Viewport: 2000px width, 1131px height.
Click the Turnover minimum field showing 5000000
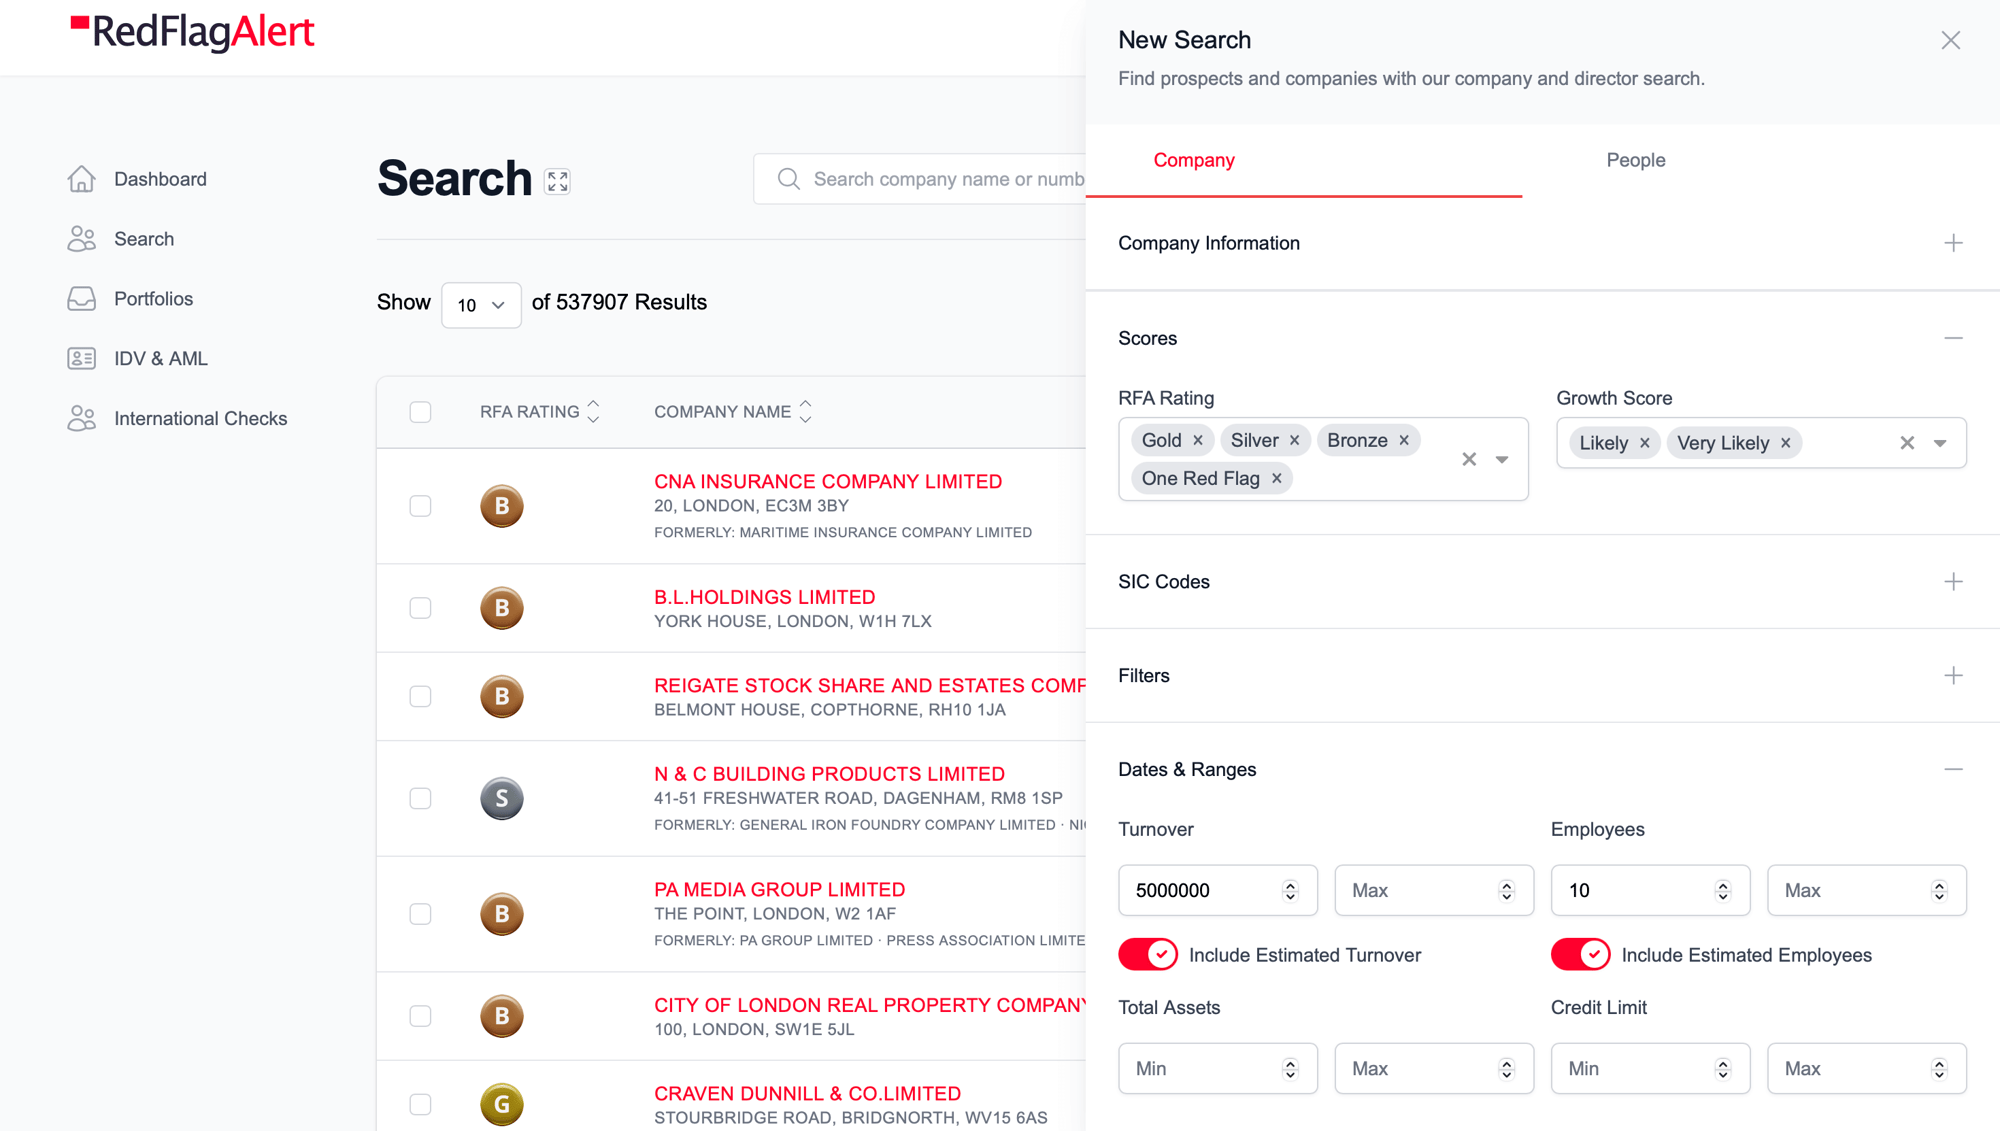pos(1217,890)
